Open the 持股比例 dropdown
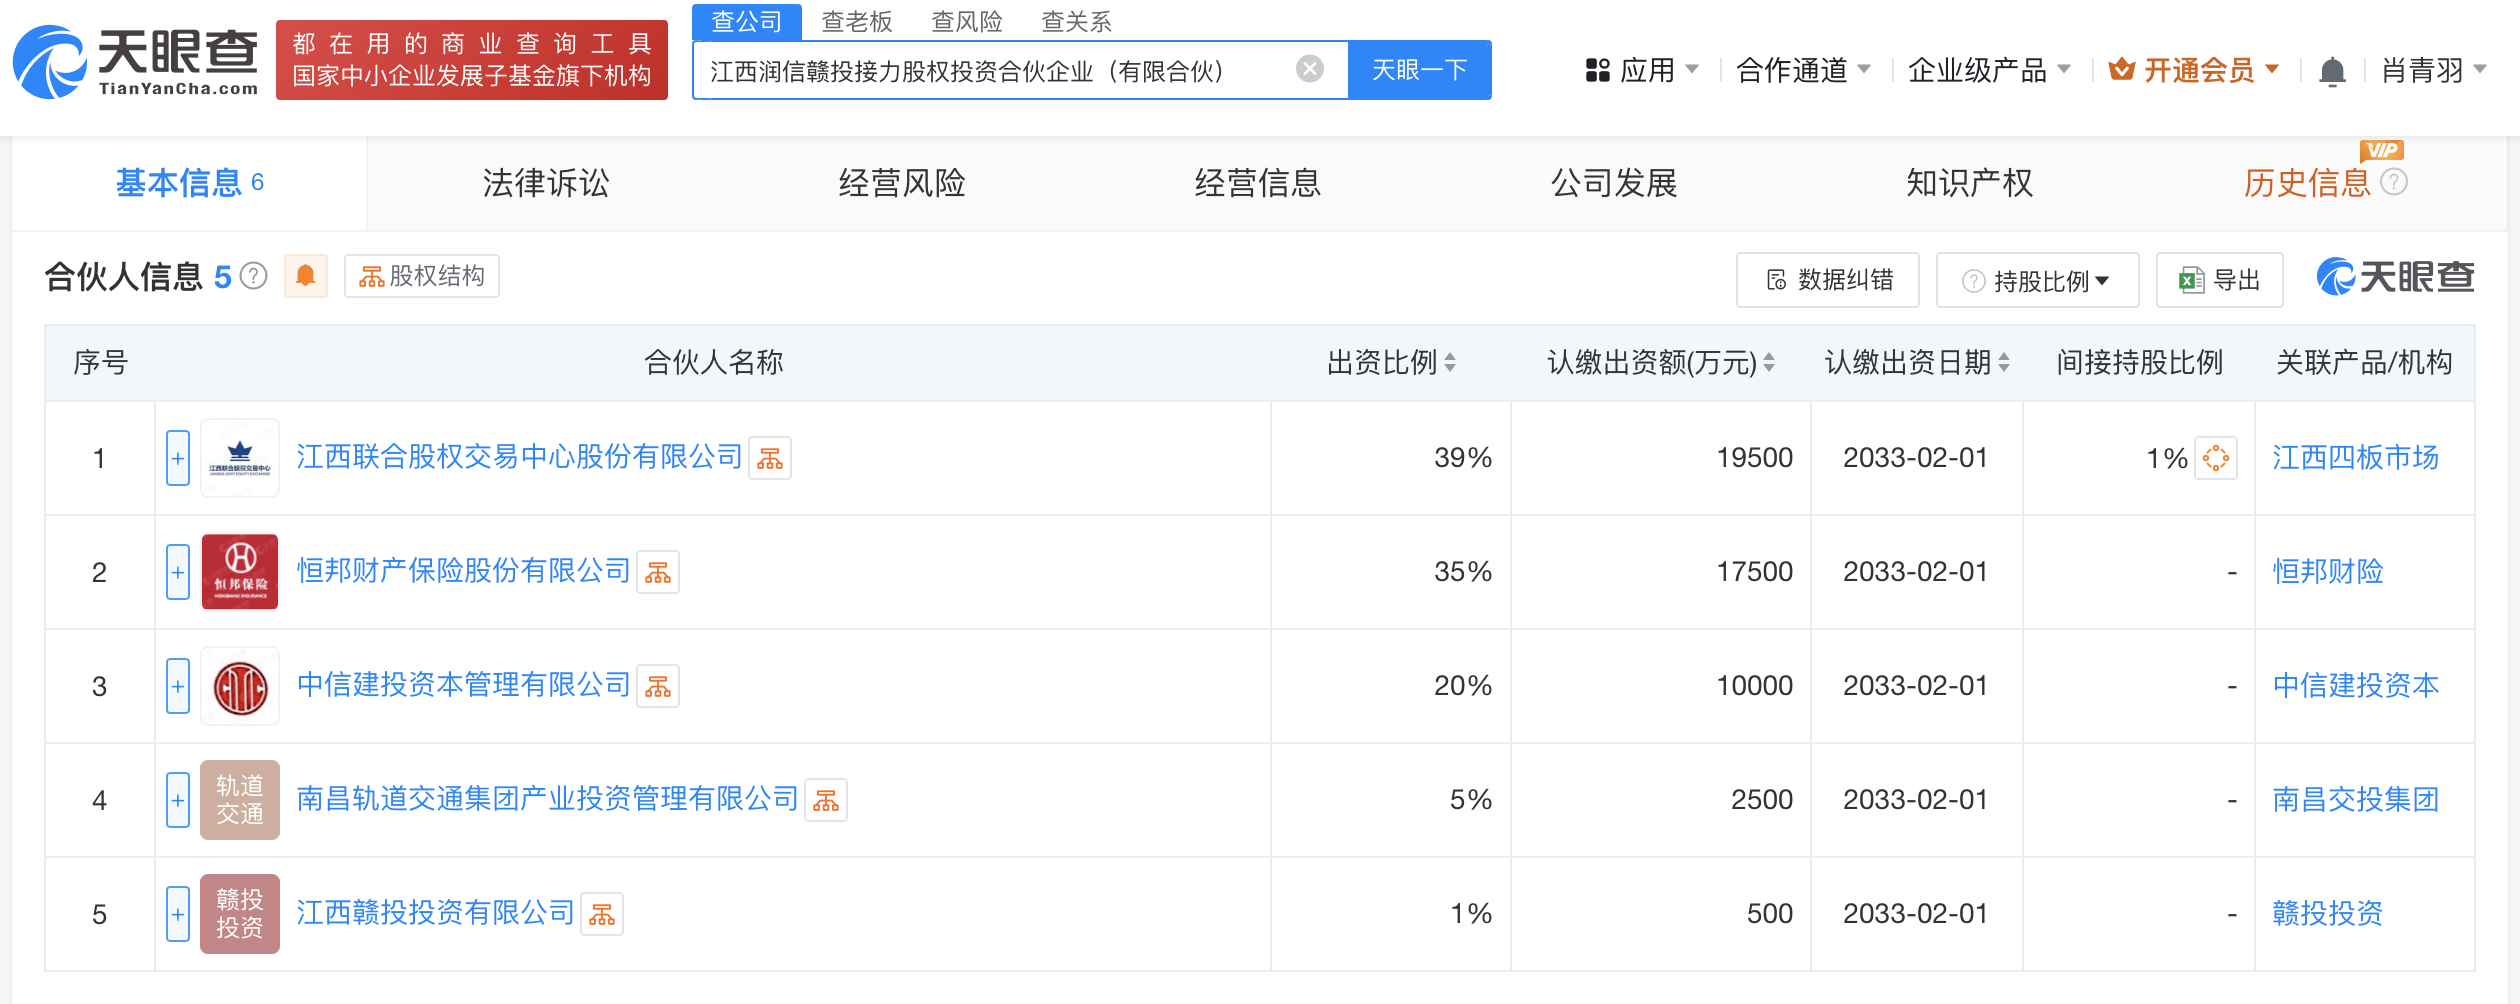Viewport: 2520px width, 1004px height. pyautogui.click(x=2037, y=280)
